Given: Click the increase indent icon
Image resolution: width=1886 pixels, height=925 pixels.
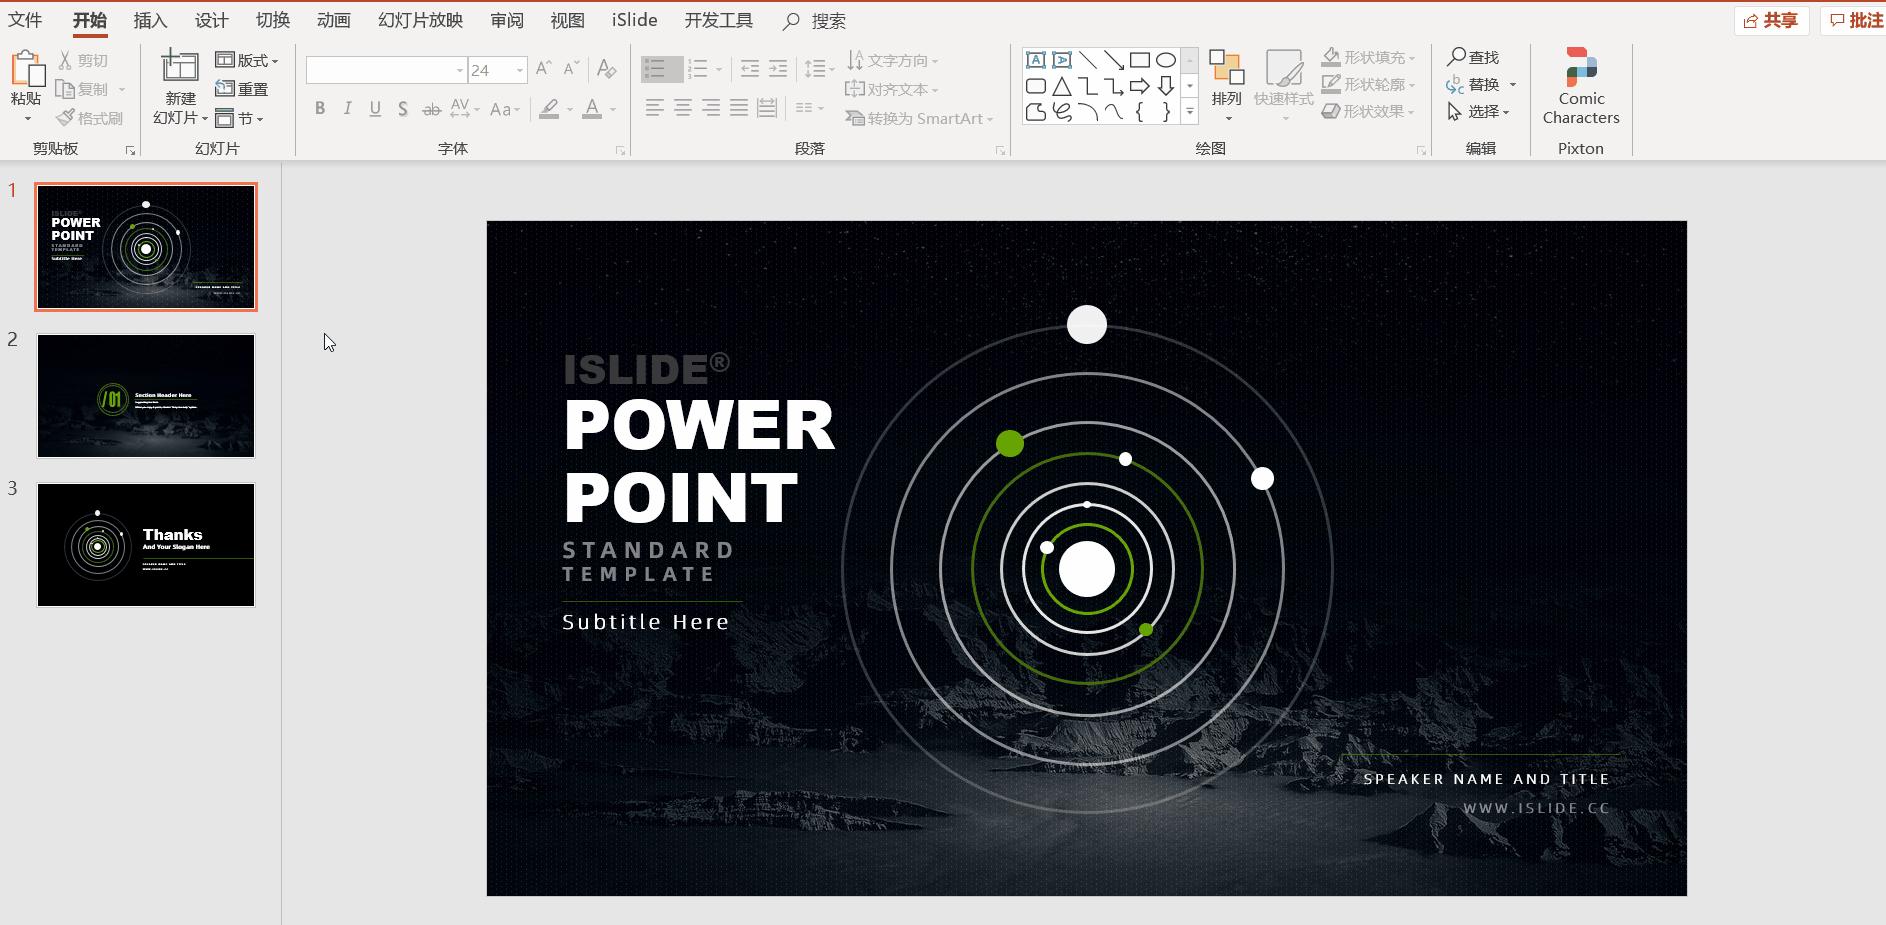Looking at the screenshot, I should click(777, 69).
